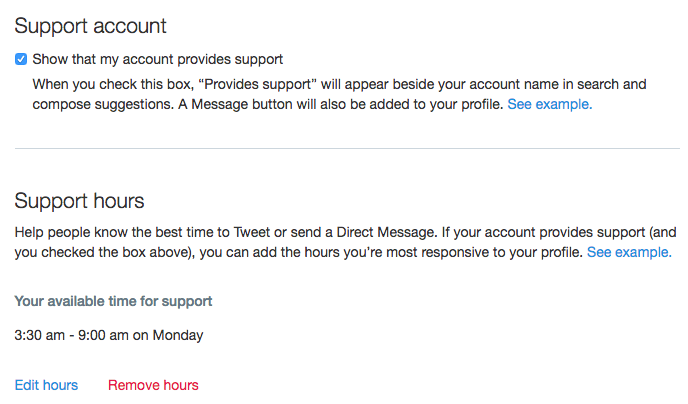Screen dimensions: 688x404
Task: Click the word Tweet in description
Action: [x=252, y=232]
